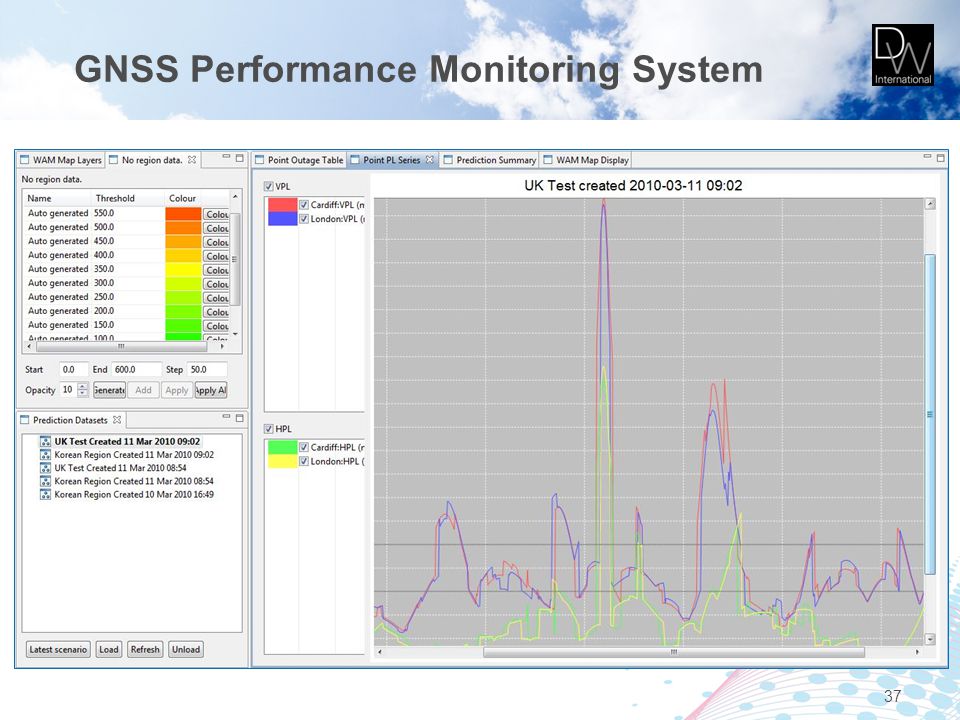Click the Unload button
960x720 pixels.
(186, 649)
